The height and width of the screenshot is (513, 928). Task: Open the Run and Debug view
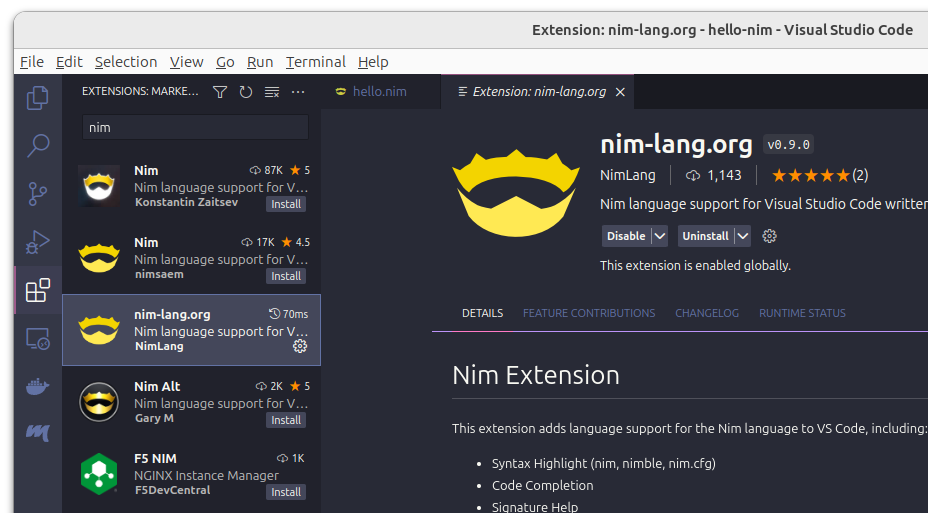pos(38,242)
